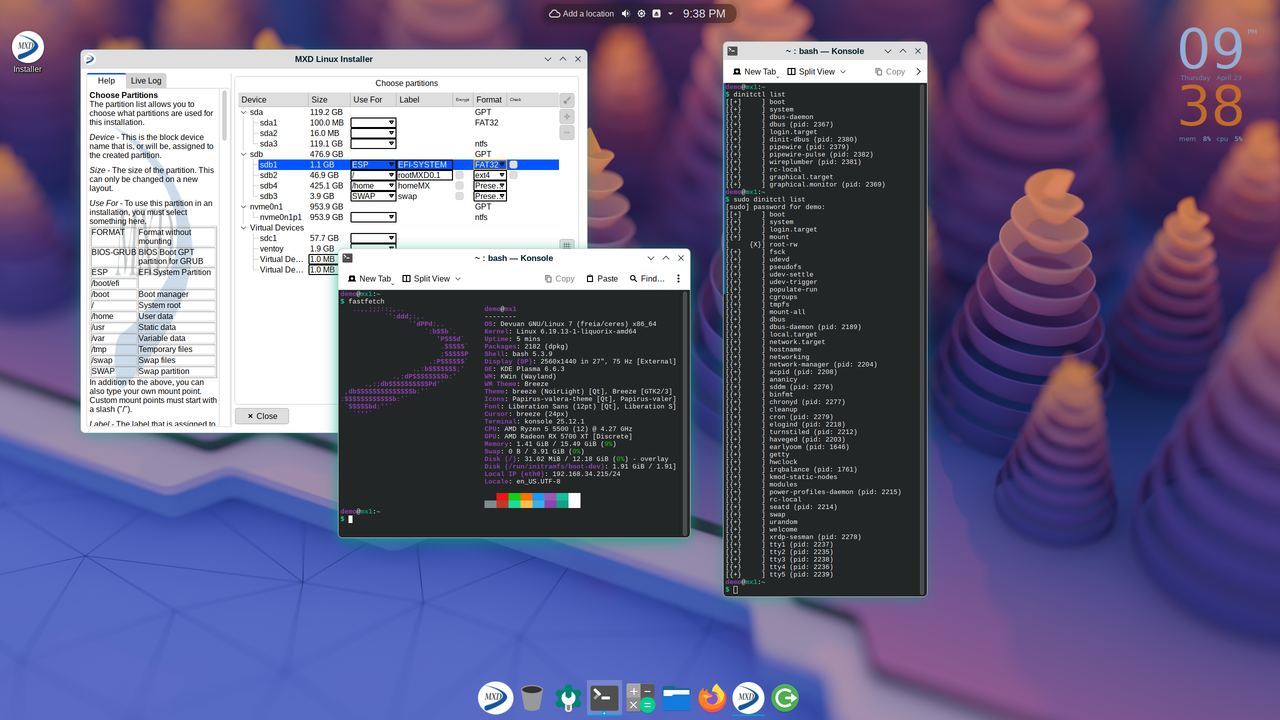Click Find in the front Konsole toolbar

click(x=646, y=279)
